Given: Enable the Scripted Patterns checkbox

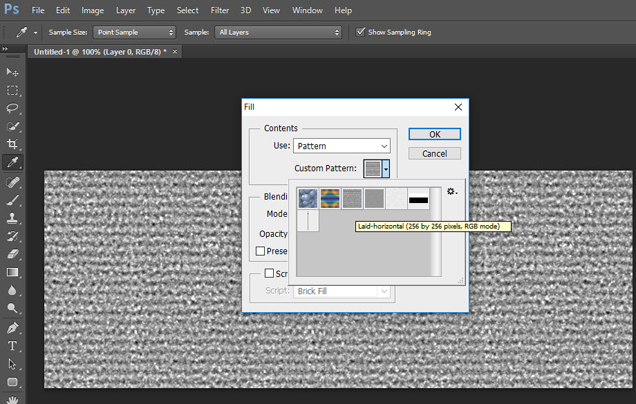Looking at the screenshot, I should coord(269,274).
